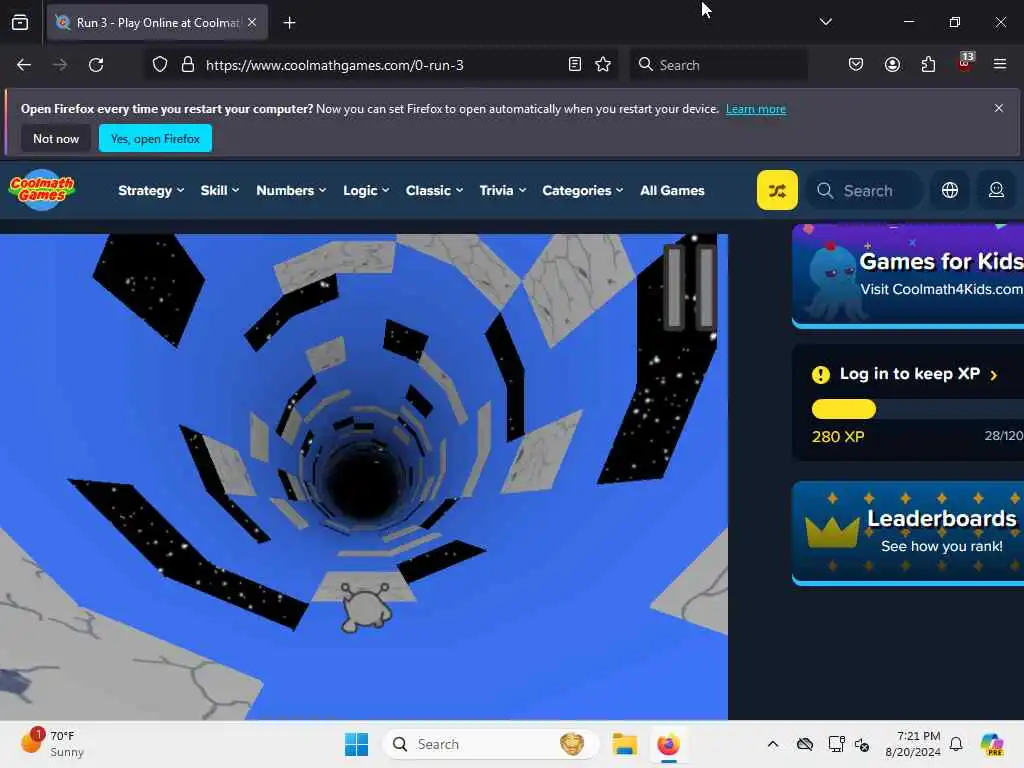The width and height of the screenshot is (1024, 768).
Task: Click the Not now button
Action: 56,138
